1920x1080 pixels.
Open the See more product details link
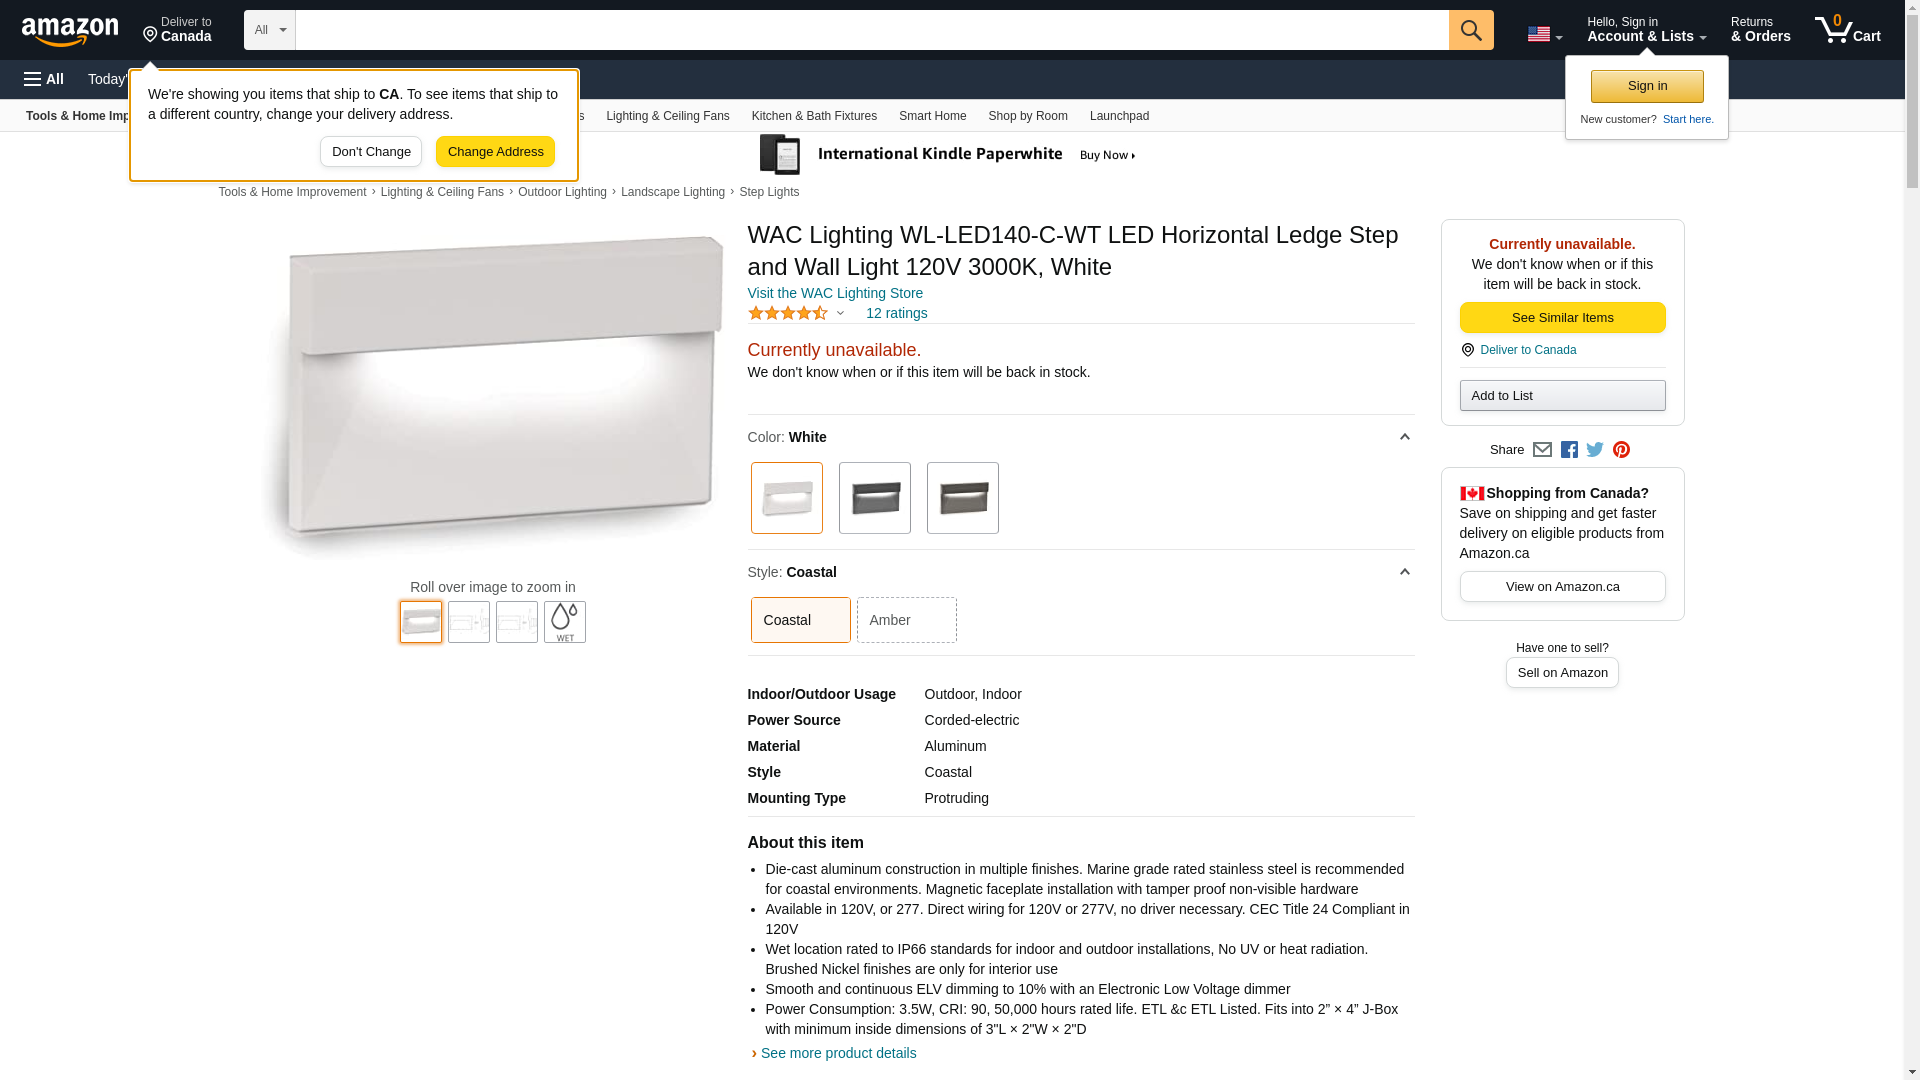point(838,1053)
